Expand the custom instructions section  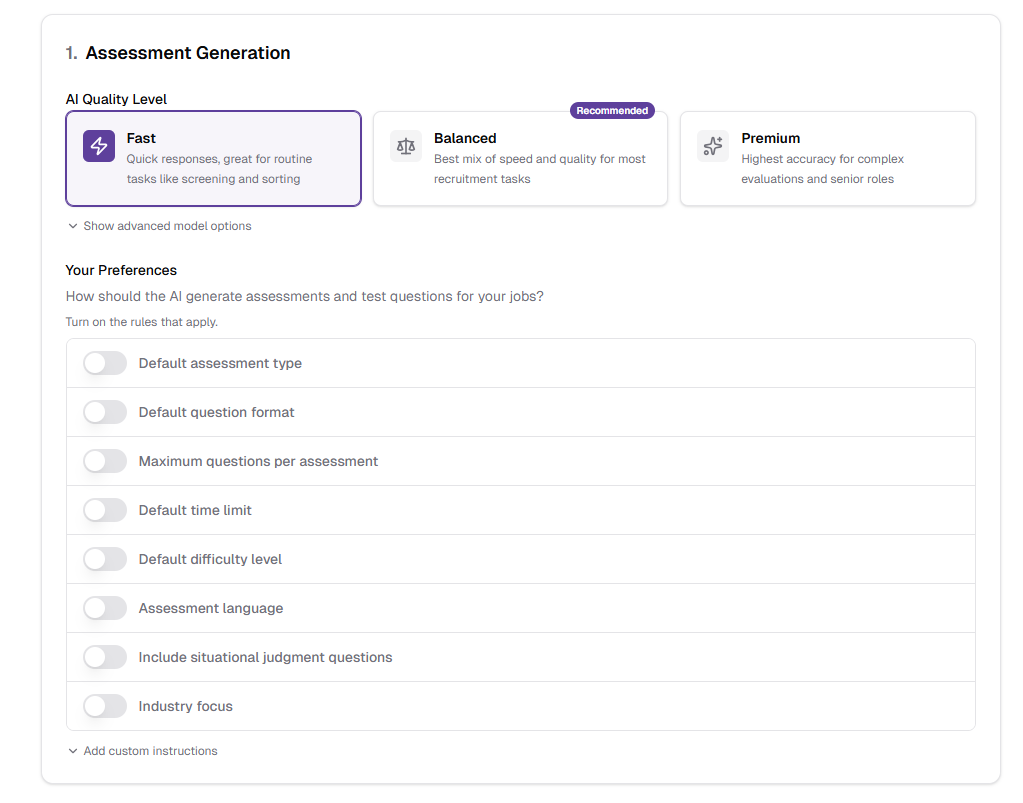[141, 749]
